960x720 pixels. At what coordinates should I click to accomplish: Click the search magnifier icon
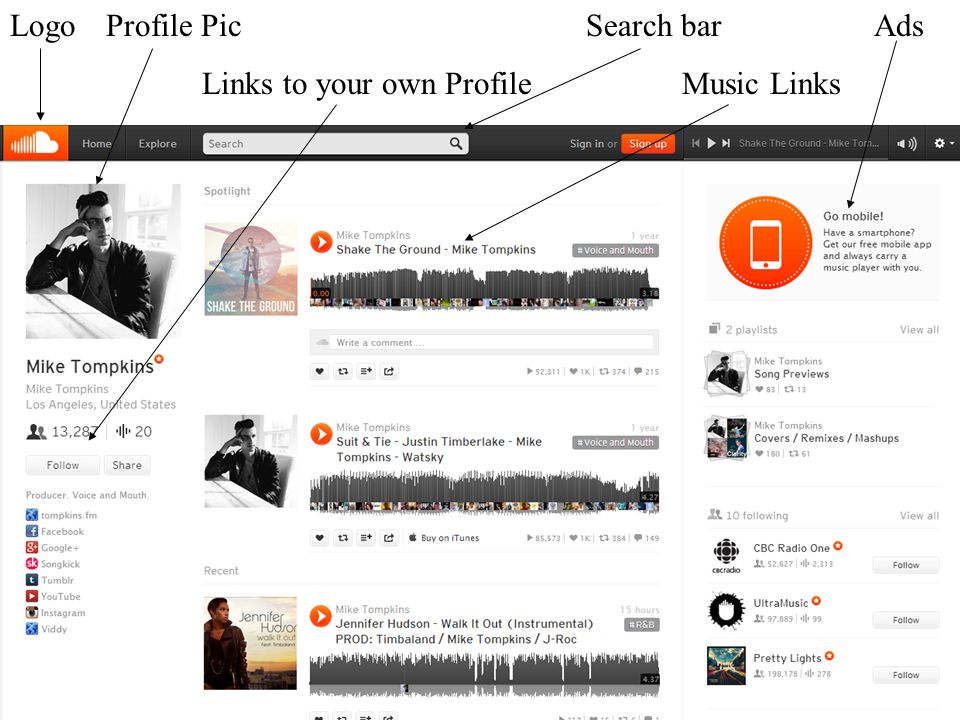pos(456,143)
